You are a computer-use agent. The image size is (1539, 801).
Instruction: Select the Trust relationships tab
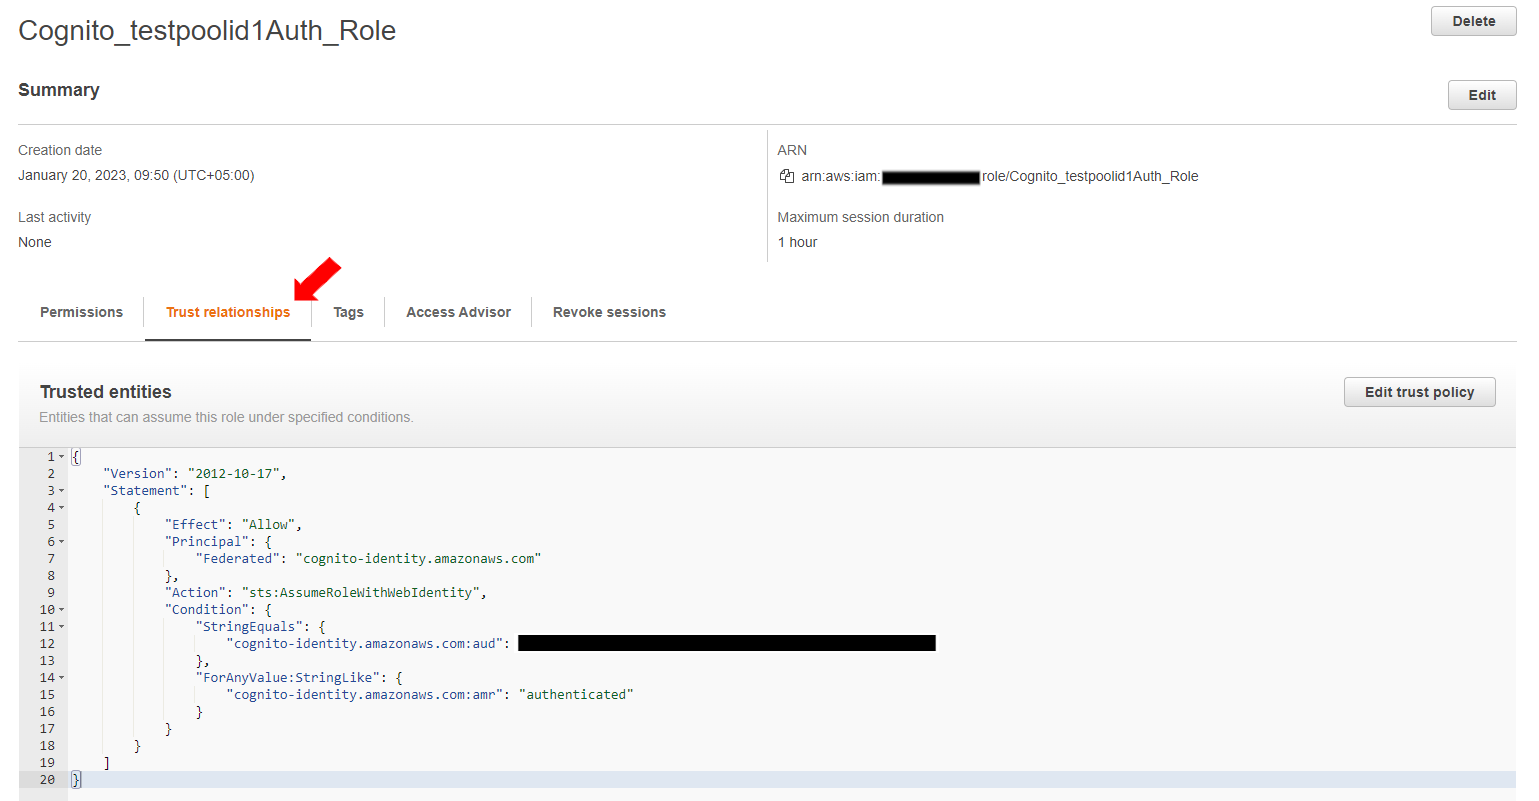pyautogui.click(x=228, y=312)
